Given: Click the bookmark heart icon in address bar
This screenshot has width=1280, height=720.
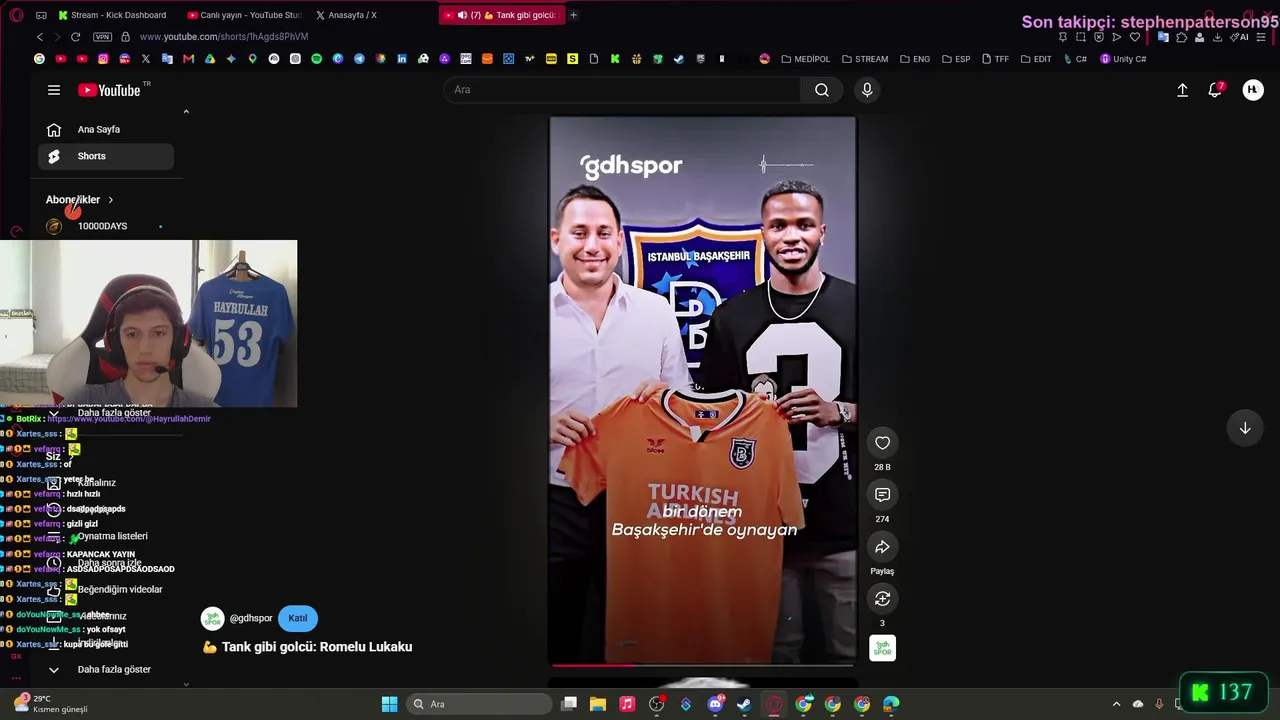Looking at the screenshot, I should (x=1134, y=37).
